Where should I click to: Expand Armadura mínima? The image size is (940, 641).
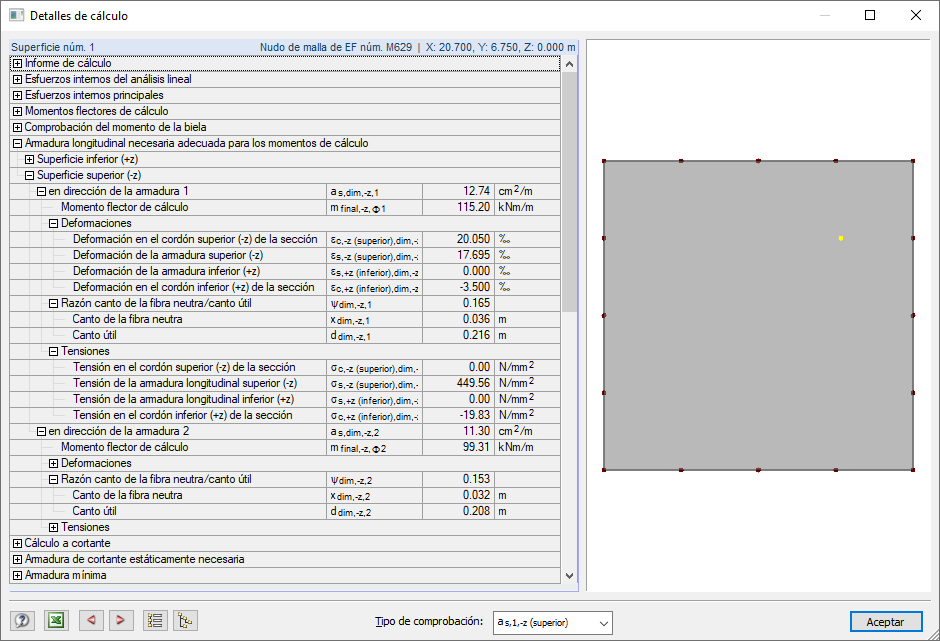17,576
